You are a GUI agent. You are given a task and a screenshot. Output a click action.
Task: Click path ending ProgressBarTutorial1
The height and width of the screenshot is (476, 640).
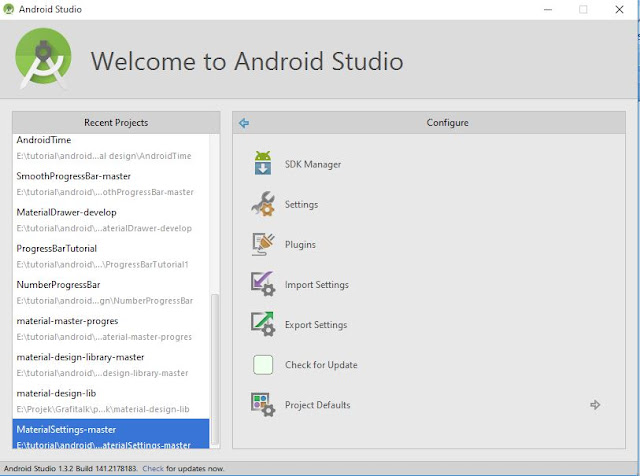point(102,265)
